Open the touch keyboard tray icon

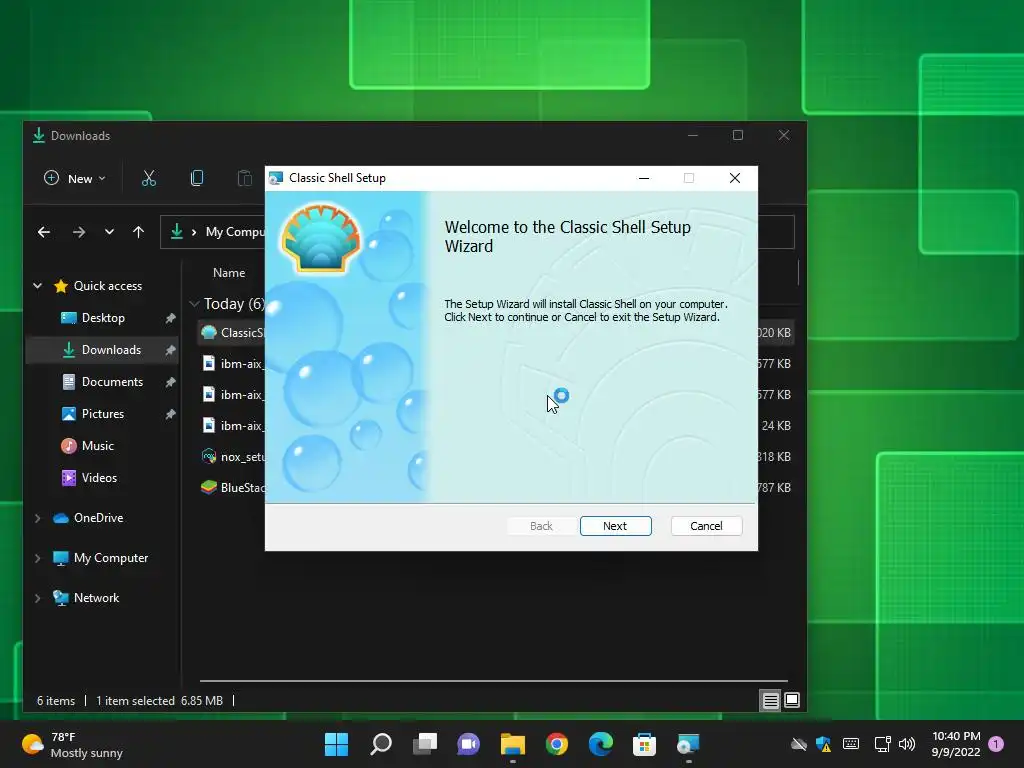(x=851, y=744)
